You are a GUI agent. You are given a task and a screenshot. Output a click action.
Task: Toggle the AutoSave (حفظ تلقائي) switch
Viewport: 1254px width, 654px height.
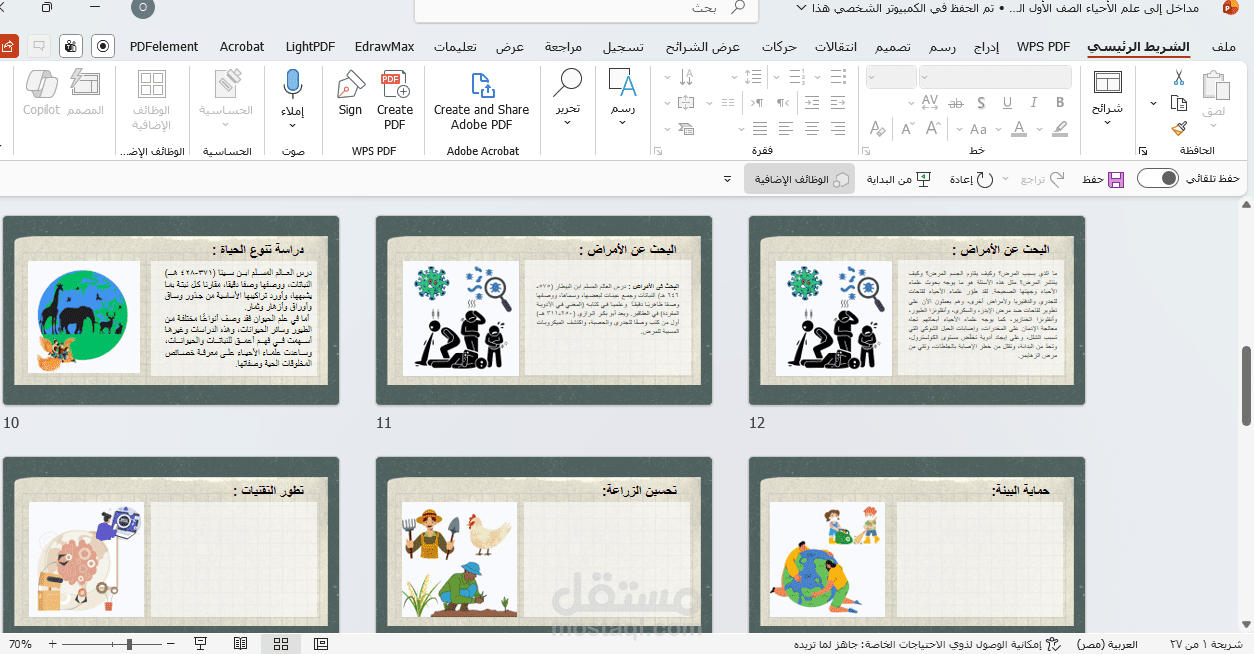coord(1157,178)
